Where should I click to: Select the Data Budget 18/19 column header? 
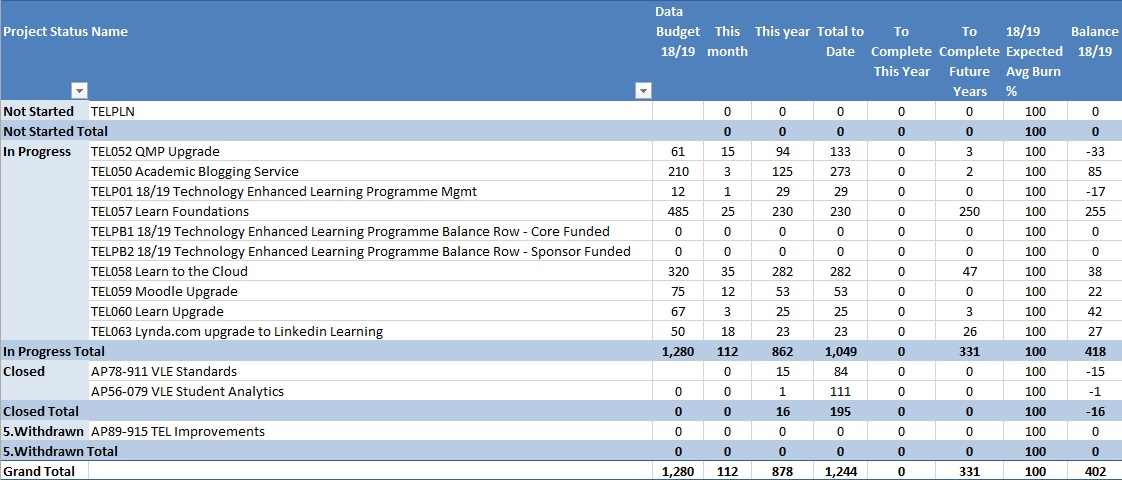pos(677,41)
